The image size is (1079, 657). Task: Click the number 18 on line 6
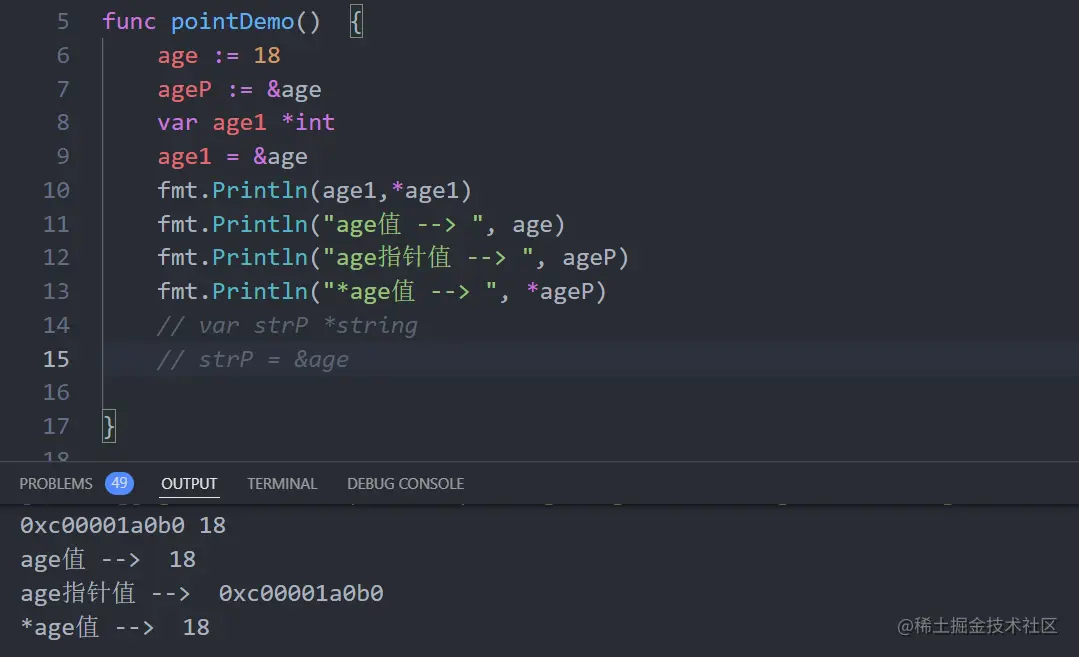coord(267,55)
